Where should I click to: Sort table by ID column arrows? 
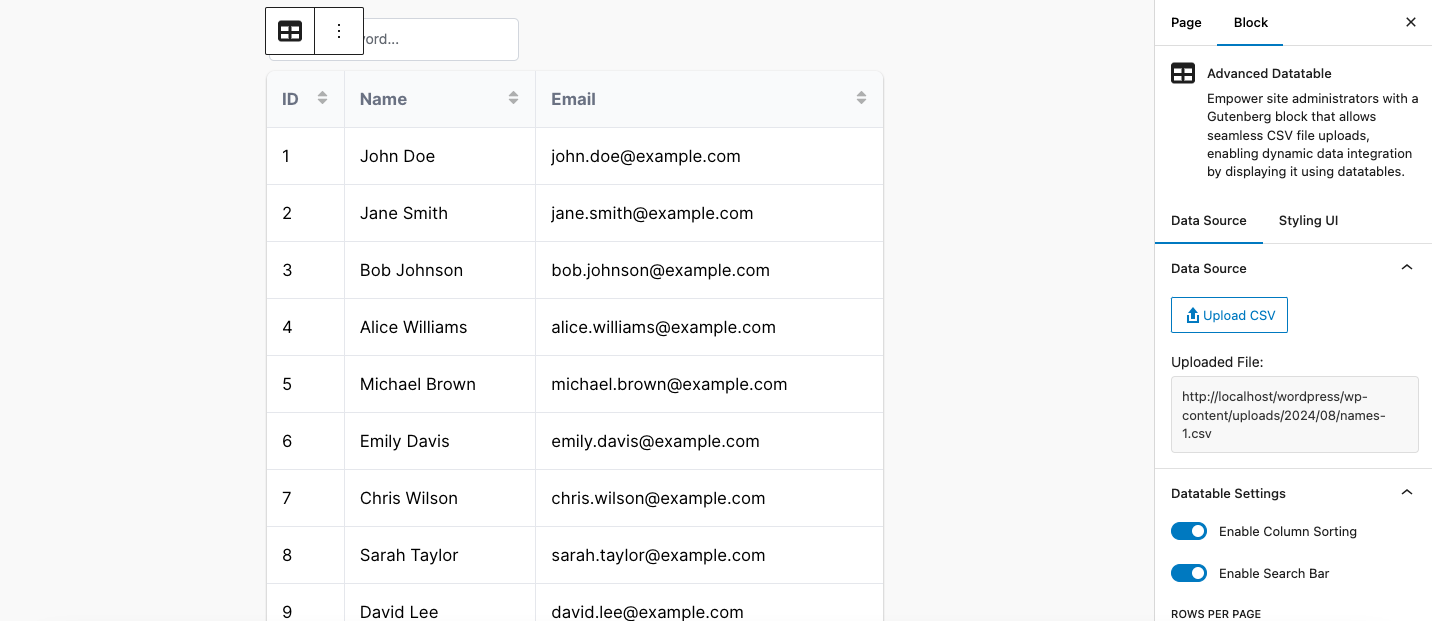tap(322, 98)
